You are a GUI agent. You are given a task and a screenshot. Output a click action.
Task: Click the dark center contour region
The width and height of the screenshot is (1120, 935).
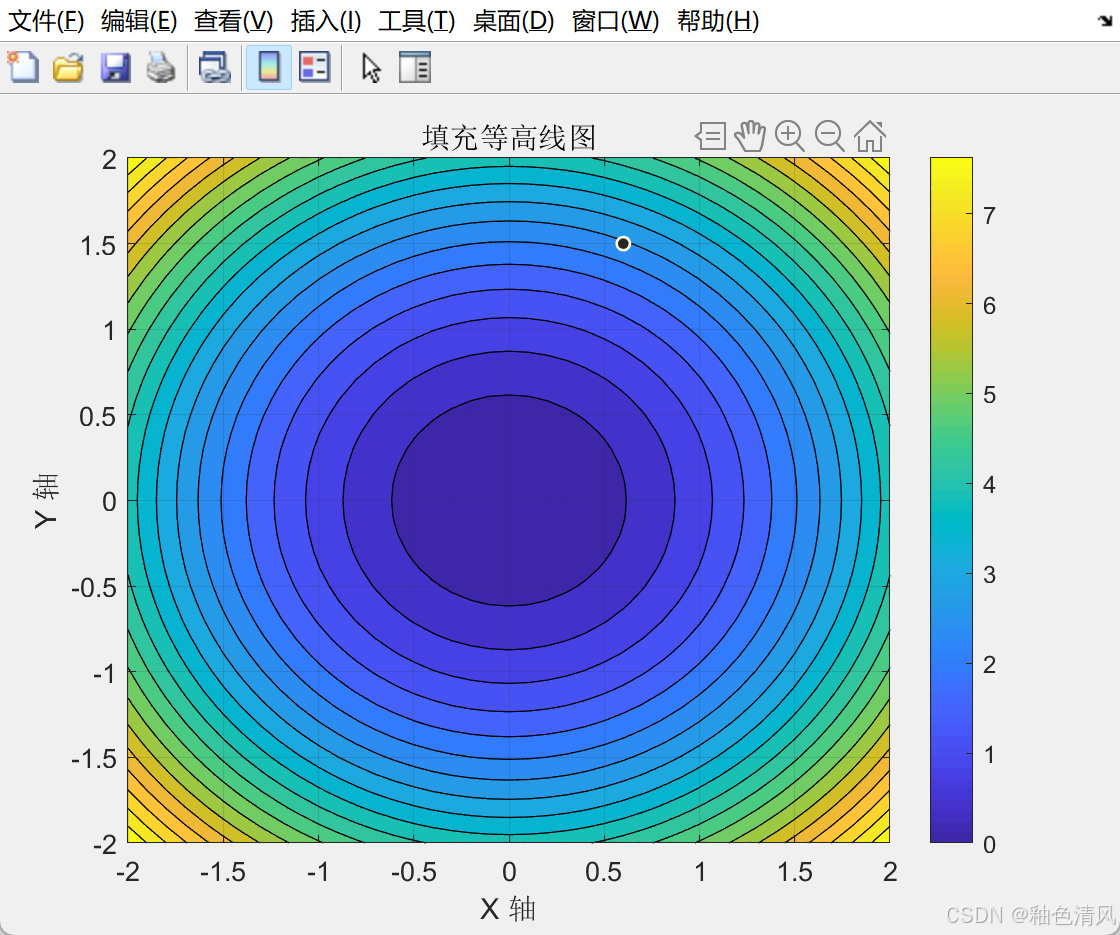coord(509,500)
